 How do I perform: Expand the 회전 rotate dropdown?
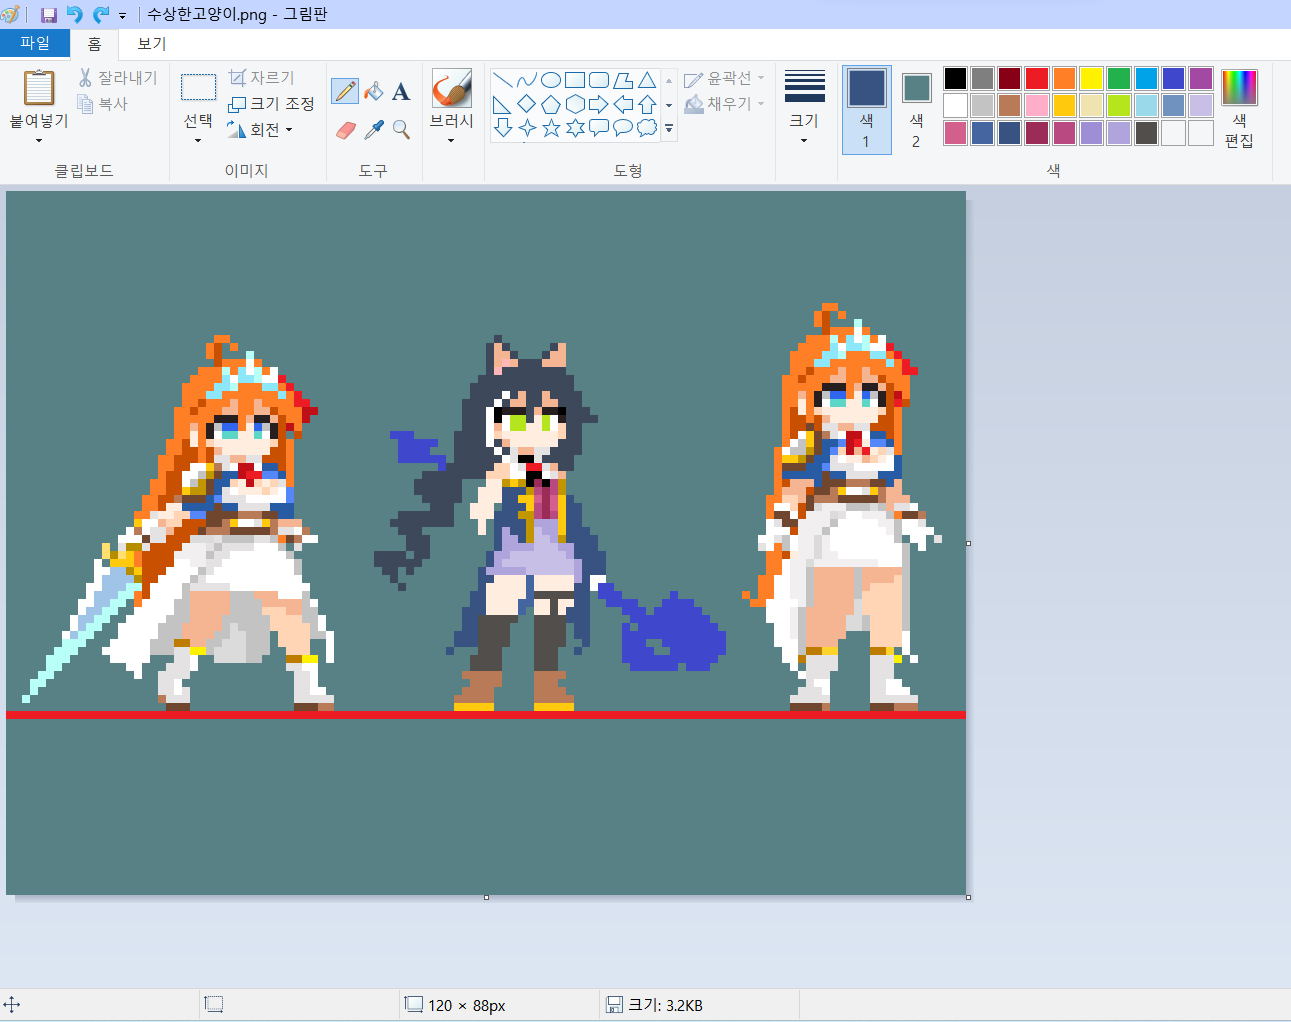coord(260,130)
